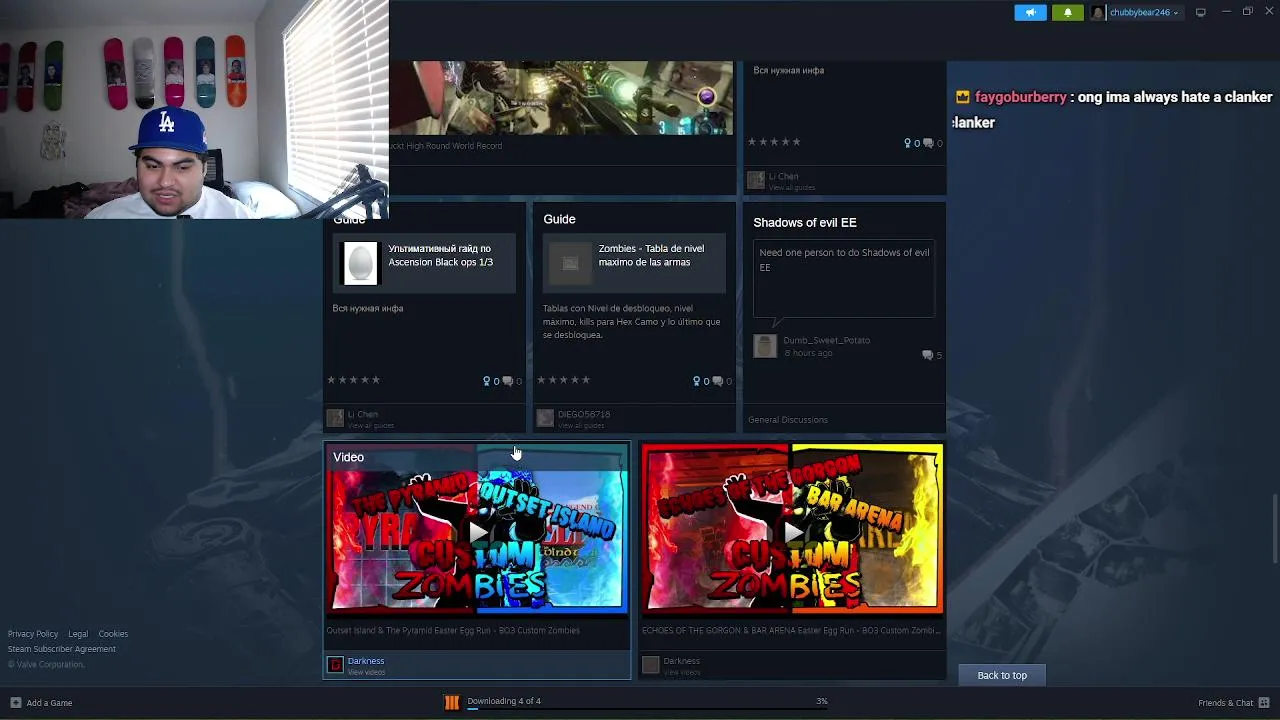Click the comments icon on Ascension guide
Image resolution: width=1280 pixels, height=720 pixels.
507,381
